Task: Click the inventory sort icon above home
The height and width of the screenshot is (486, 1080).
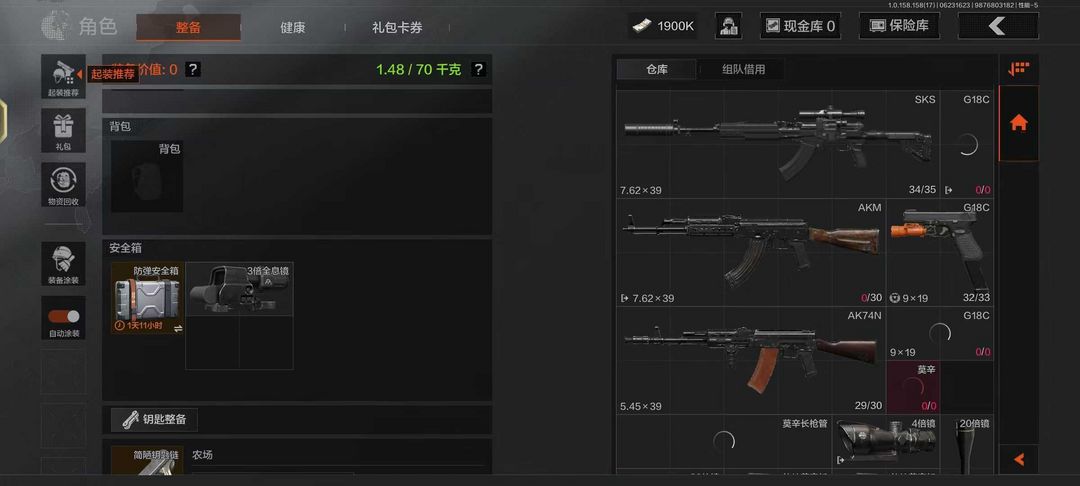Action: (x=1018, y=69)
